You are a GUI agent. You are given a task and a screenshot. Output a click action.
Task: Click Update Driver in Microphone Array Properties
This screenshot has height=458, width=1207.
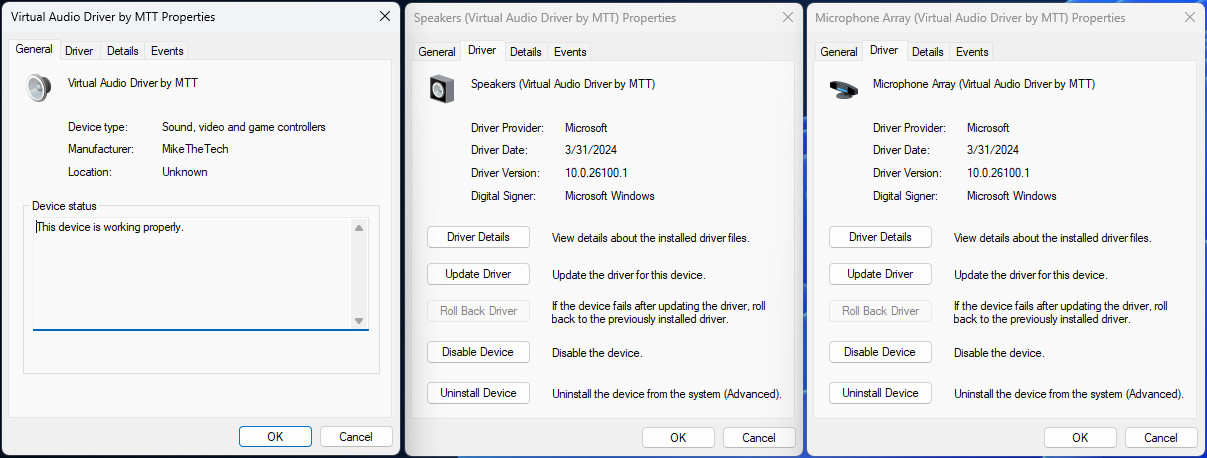click(880, 274)
